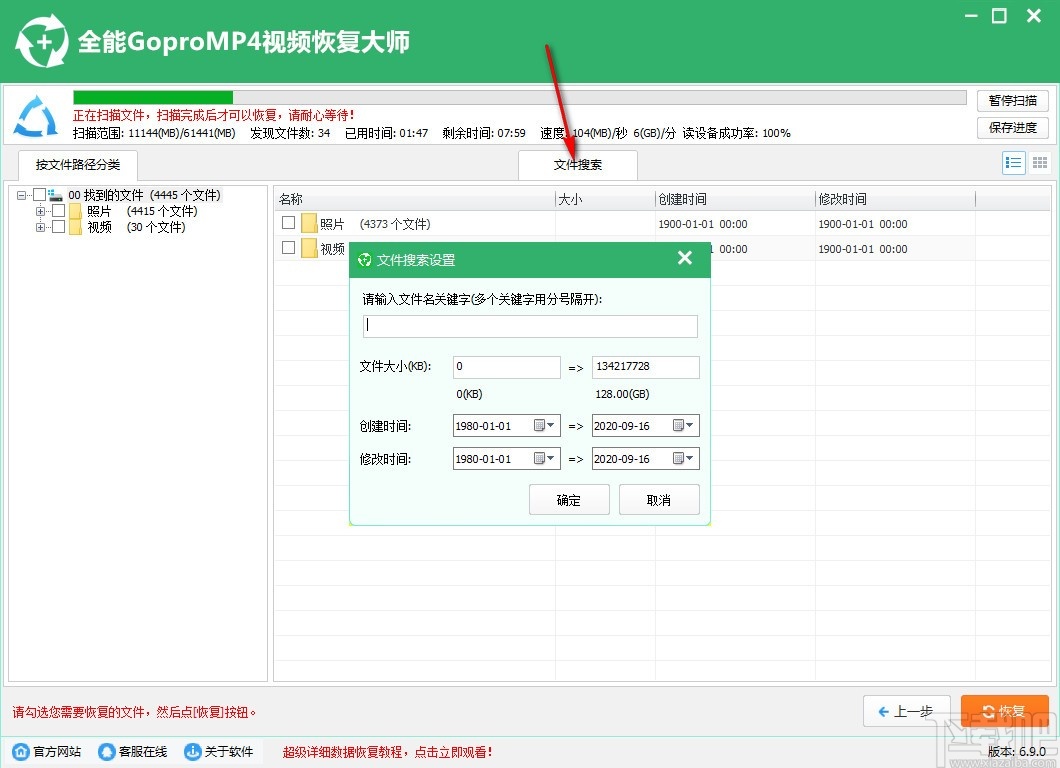Click the 视频 folder icon in file list
Viewport: 1060px width, 768px height.
(310, 248)
